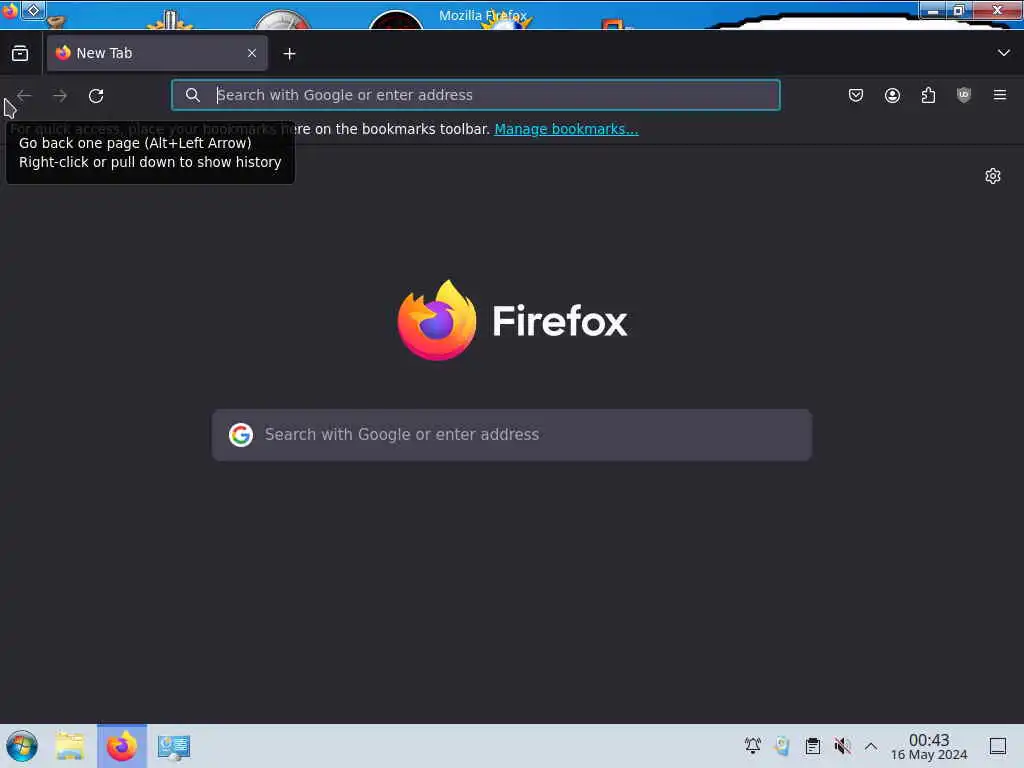The height and width of the screenshot is (768, 1024).
Task: Click the show desktop button
Action: (x=997, y=746)
